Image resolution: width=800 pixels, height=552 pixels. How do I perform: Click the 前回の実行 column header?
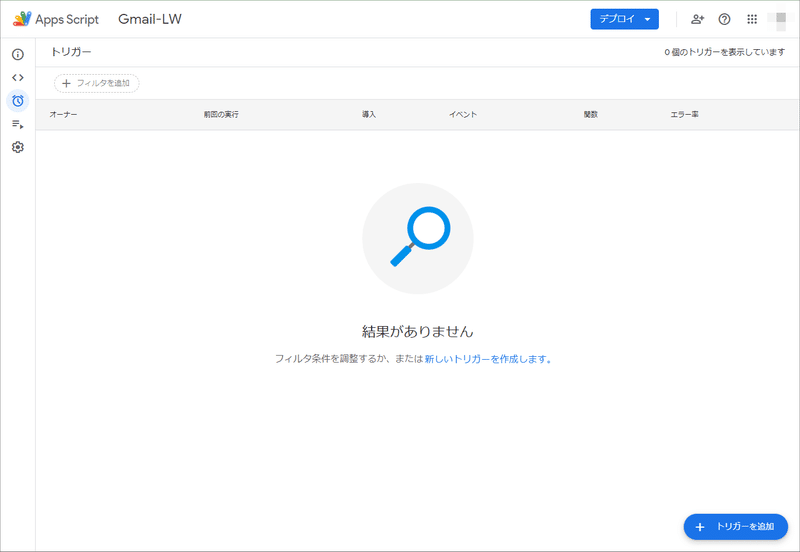[x=221, y=115]
